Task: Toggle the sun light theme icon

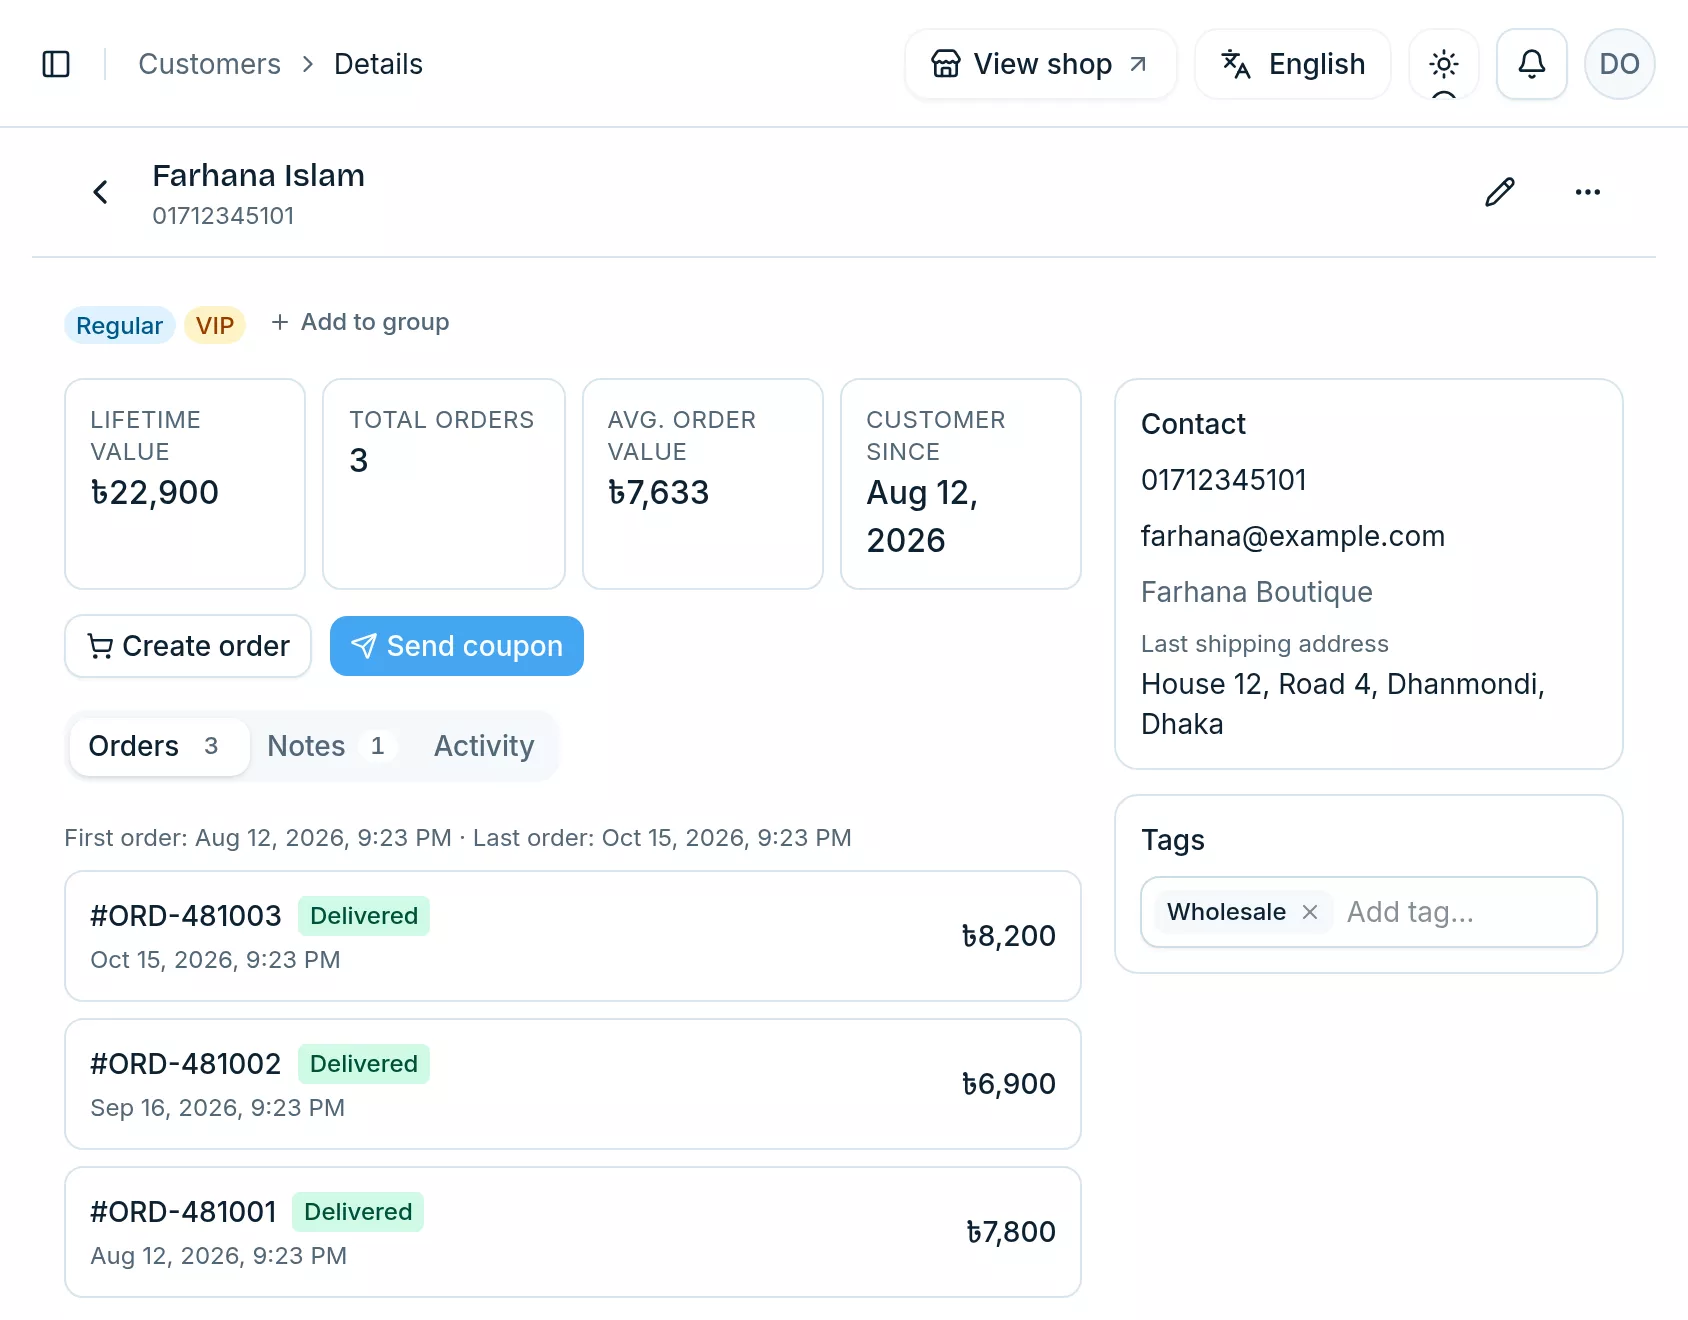Action: pyautogui.click(x=1444, y=64)
